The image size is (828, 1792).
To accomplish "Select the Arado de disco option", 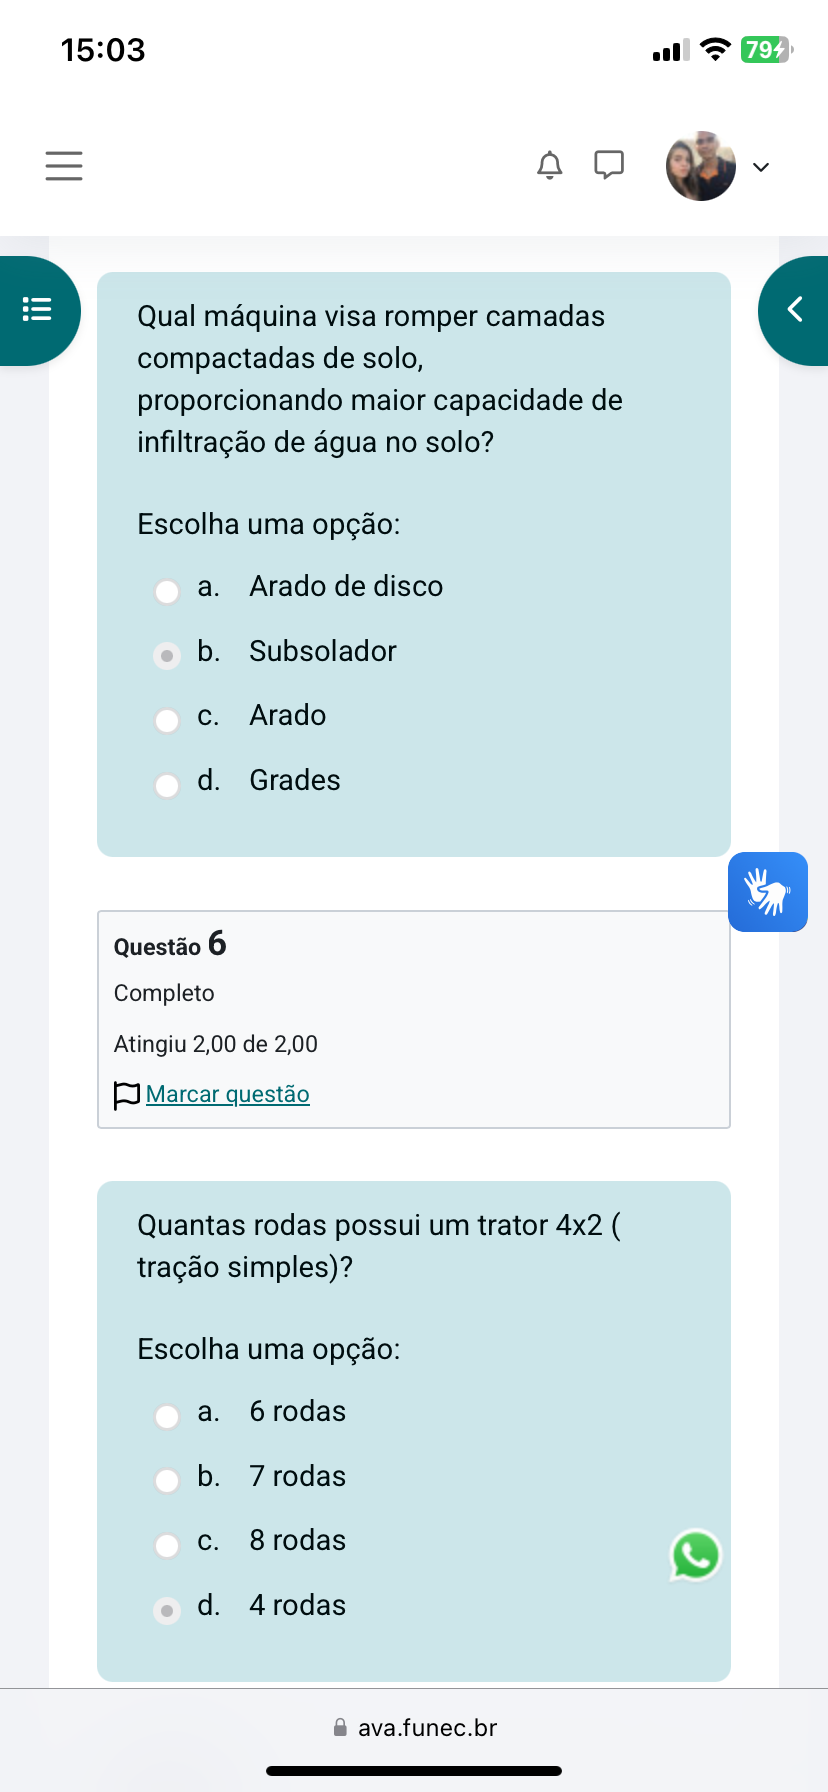I will pyautogui.click(x=167, y=591).
